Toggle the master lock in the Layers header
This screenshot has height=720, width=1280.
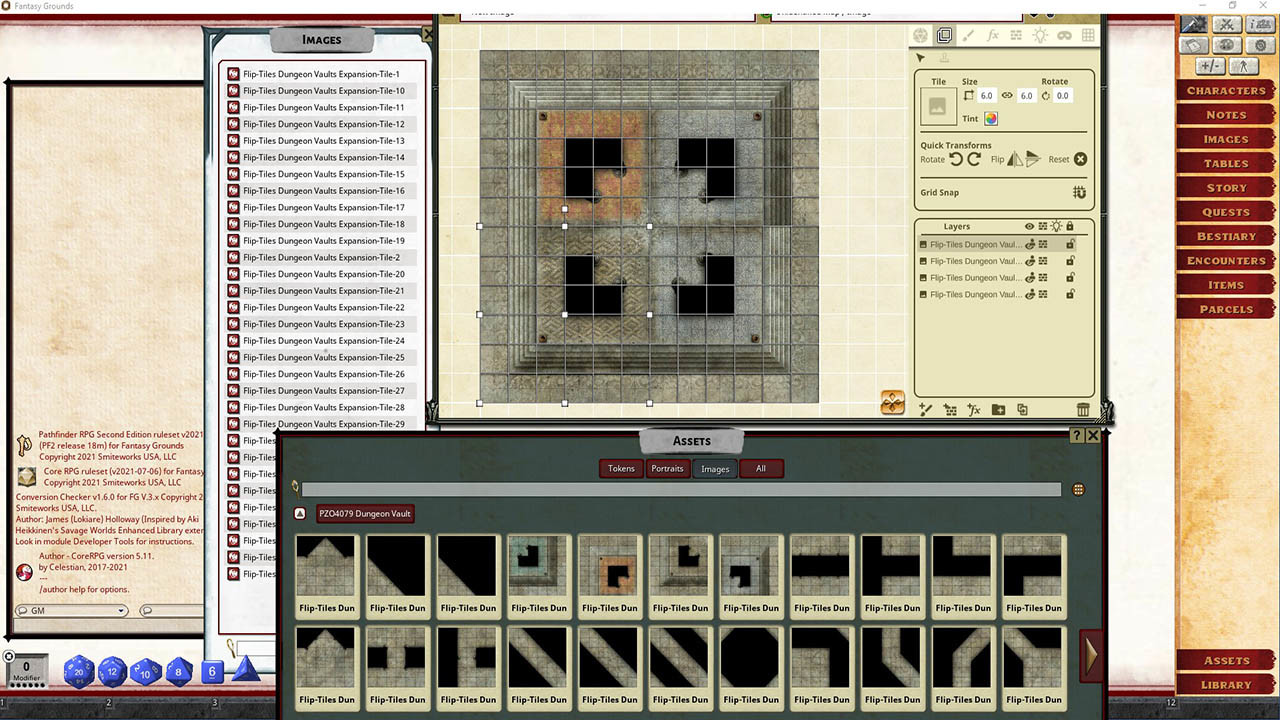tap(1070, 226)
